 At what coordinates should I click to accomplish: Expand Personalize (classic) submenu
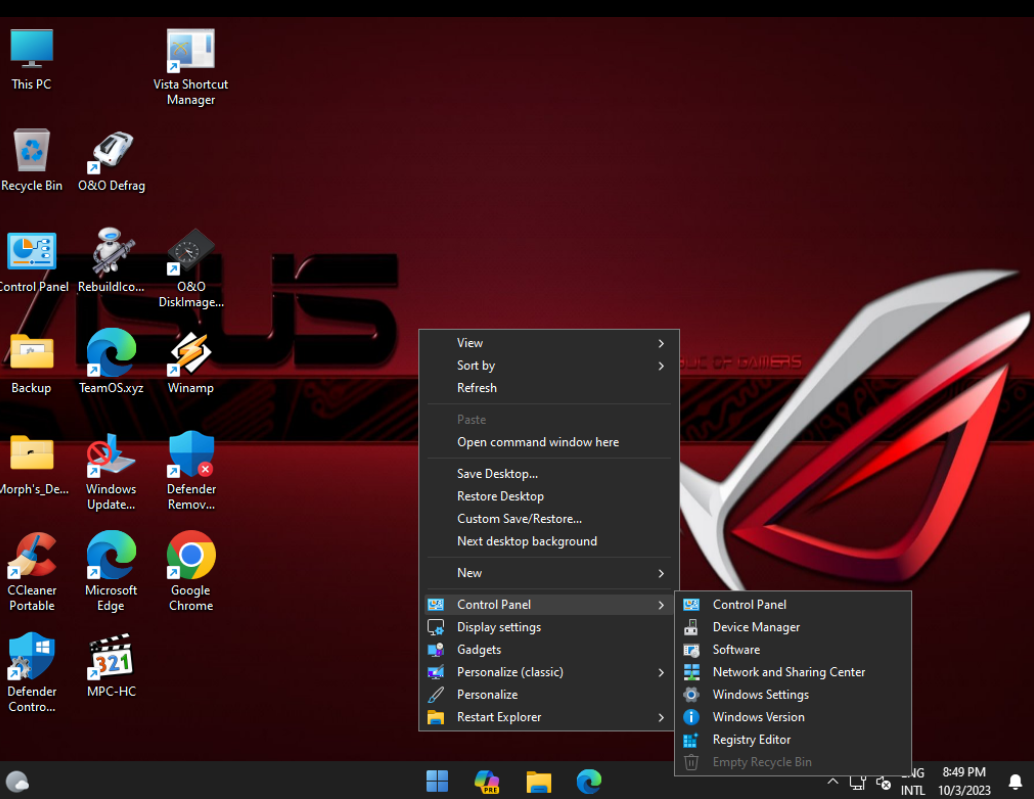click(x=549, y=672)
